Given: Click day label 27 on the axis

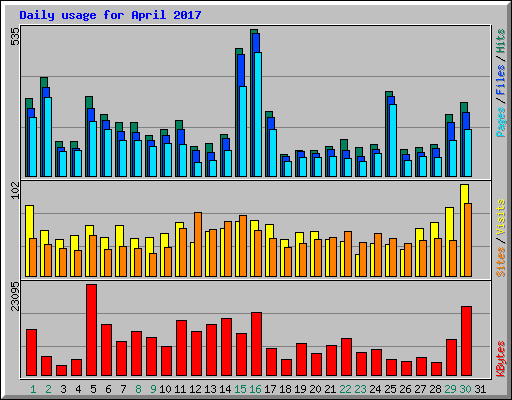Looking at the screenshot, I should 420,389.
